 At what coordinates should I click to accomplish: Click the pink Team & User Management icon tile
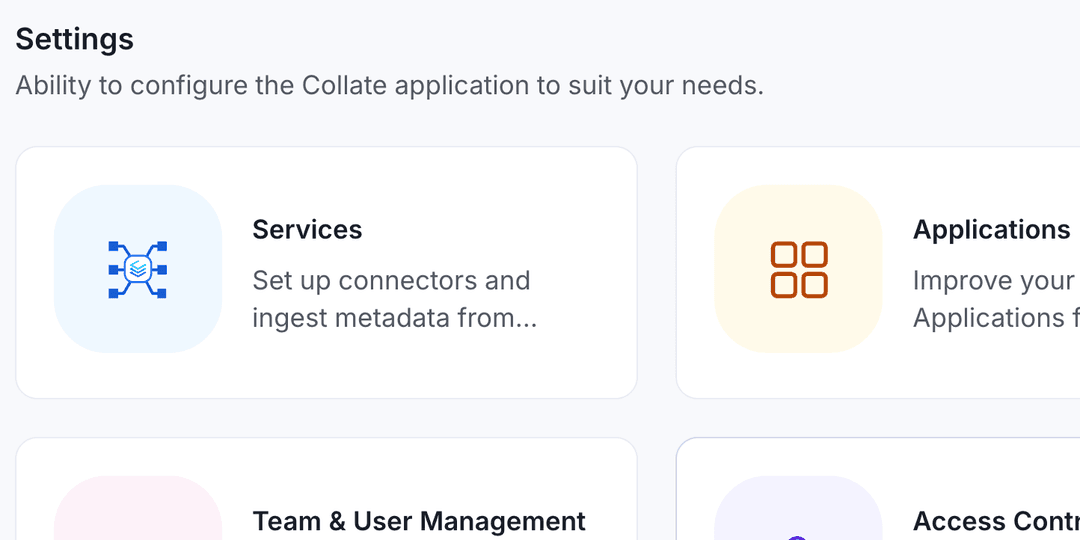138,510
